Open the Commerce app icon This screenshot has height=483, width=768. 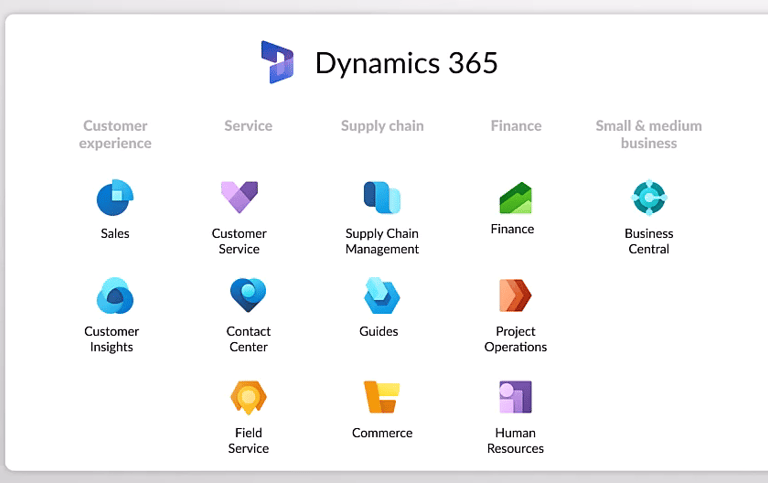tap(382, 397)
